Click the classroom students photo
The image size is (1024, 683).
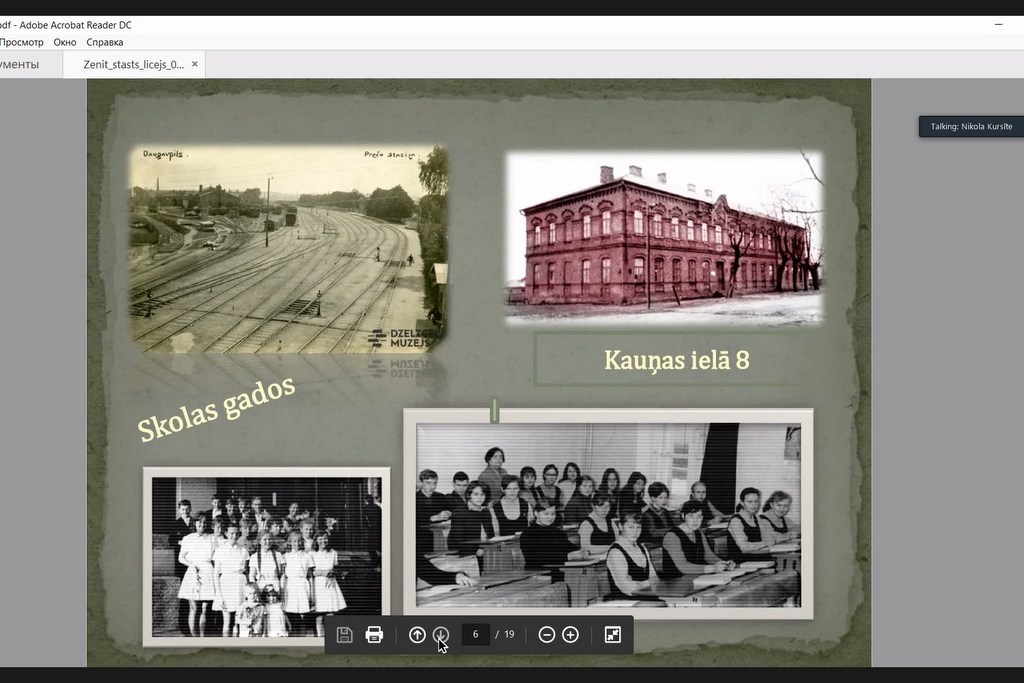pyautogui.click(x=608, y=514)
